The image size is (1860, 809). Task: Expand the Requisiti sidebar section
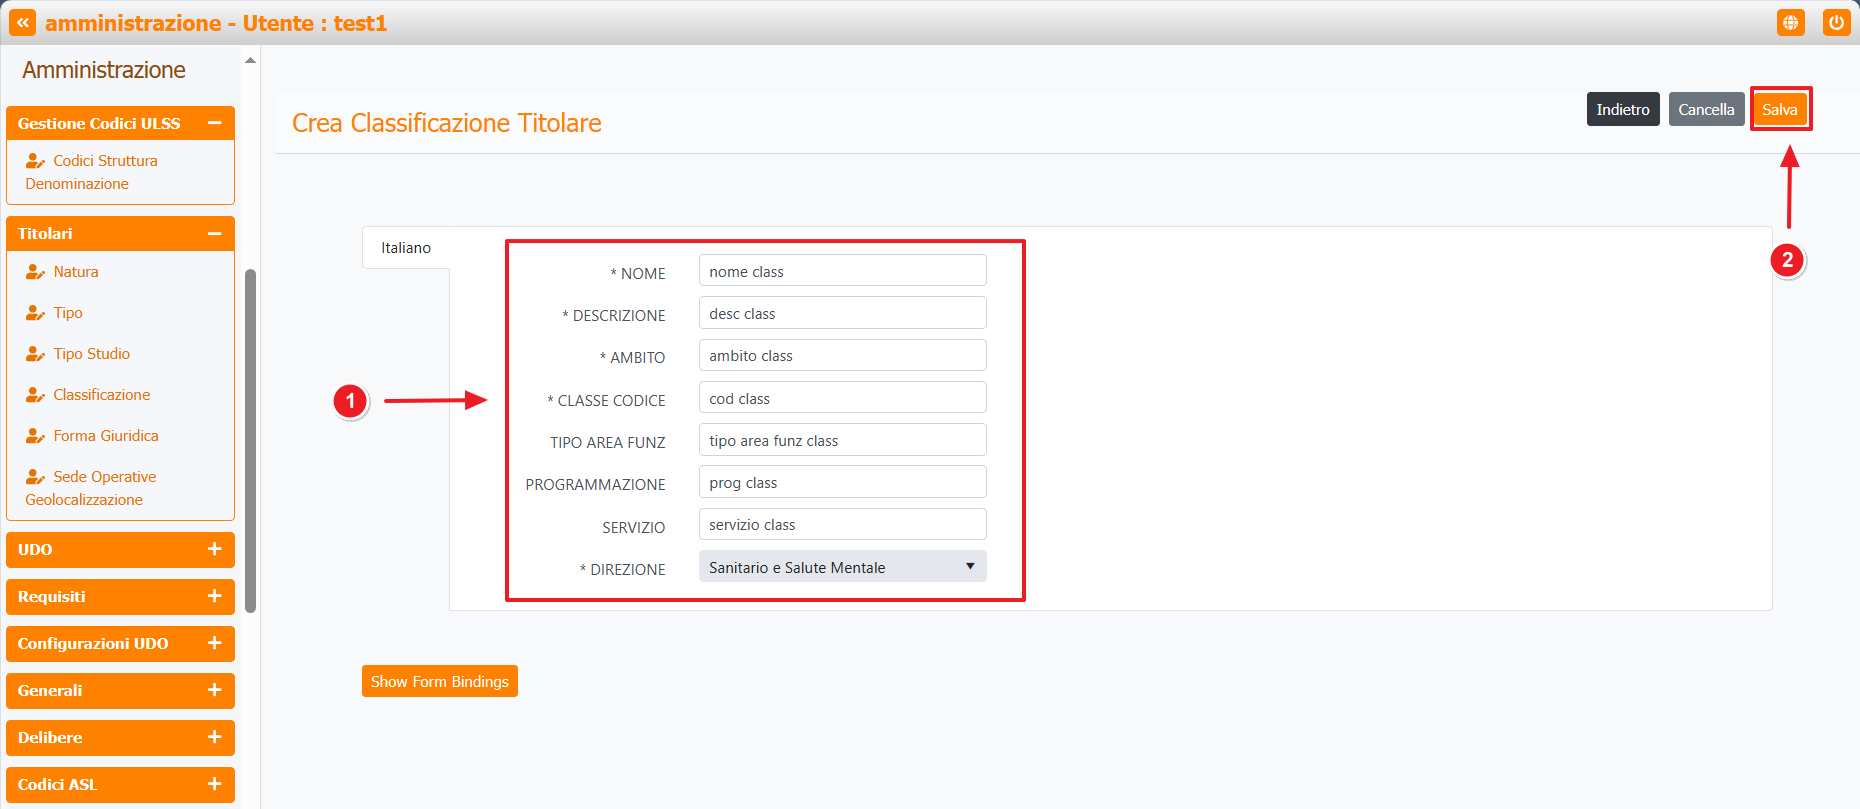pos(214,597)
